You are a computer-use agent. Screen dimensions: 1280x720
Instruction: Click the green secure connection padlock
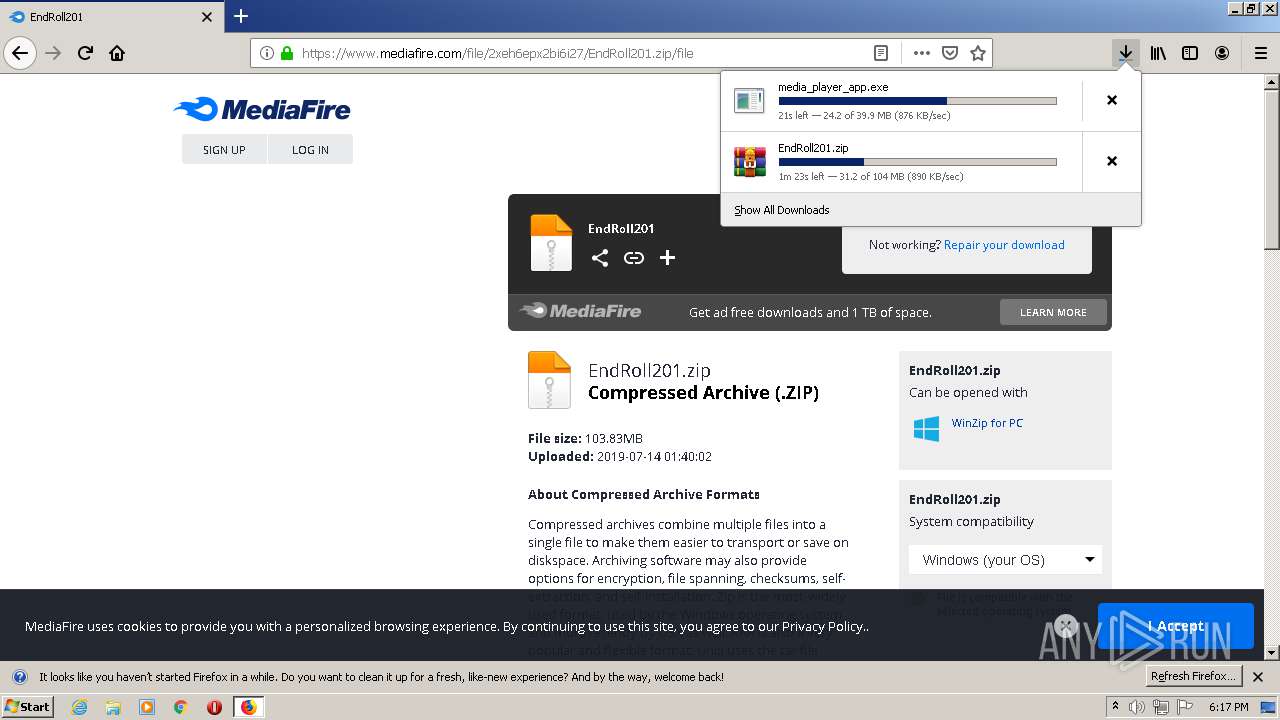[x=287, y=53]
